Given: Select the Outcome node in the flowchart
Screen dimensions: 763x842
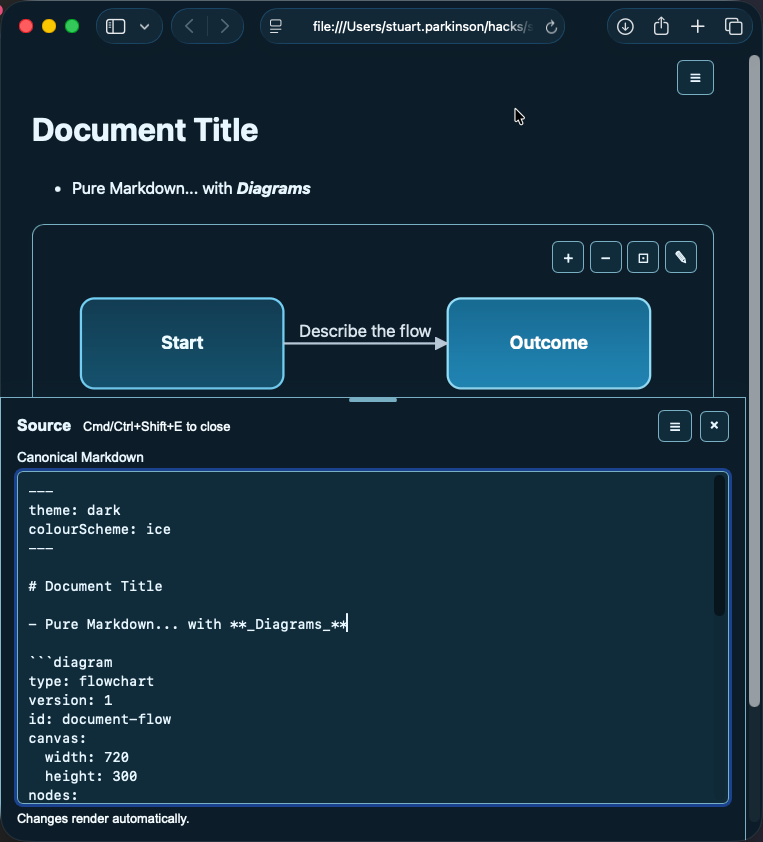Looking at the screenshot, I should [x=549, y=343].
